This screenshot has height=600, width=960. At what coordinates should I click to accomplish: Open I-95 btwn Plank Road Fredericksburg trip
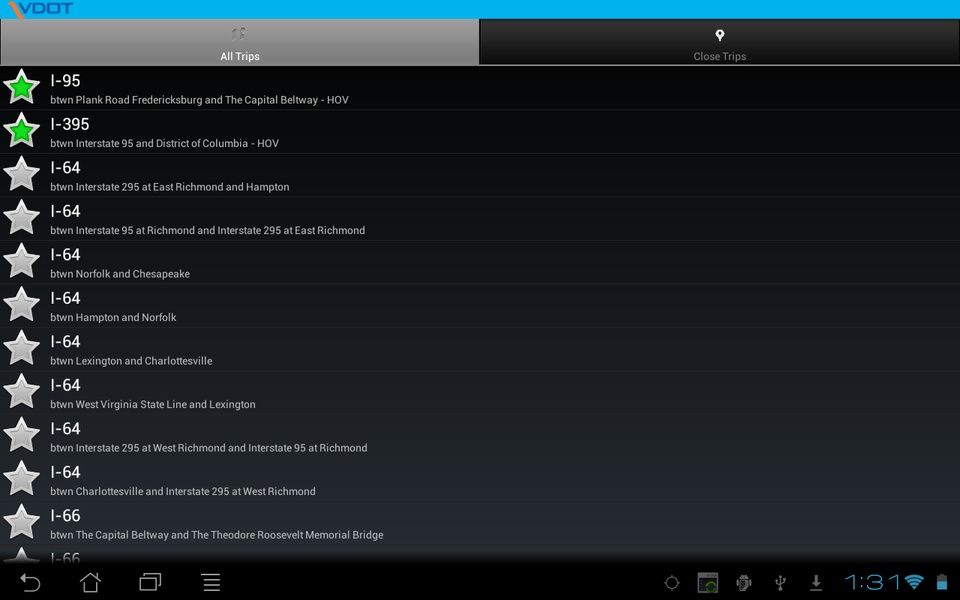point(480,88)
